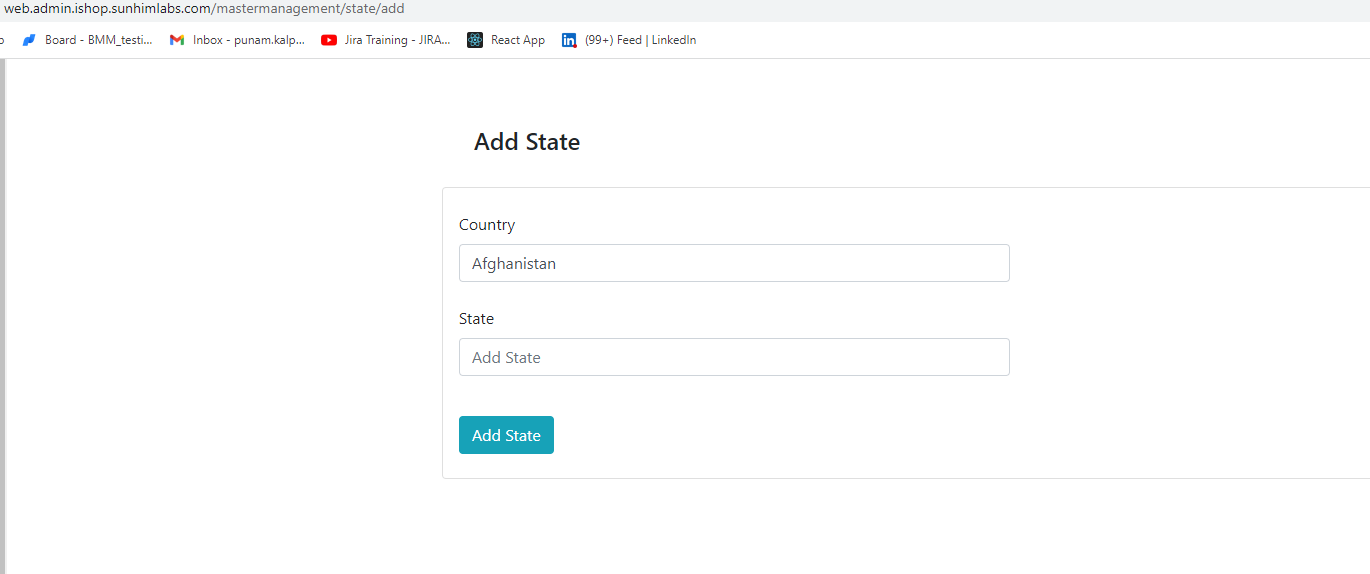Click the teal Add State button
The height and width of the screenshot is (574, 1370).
506,435
